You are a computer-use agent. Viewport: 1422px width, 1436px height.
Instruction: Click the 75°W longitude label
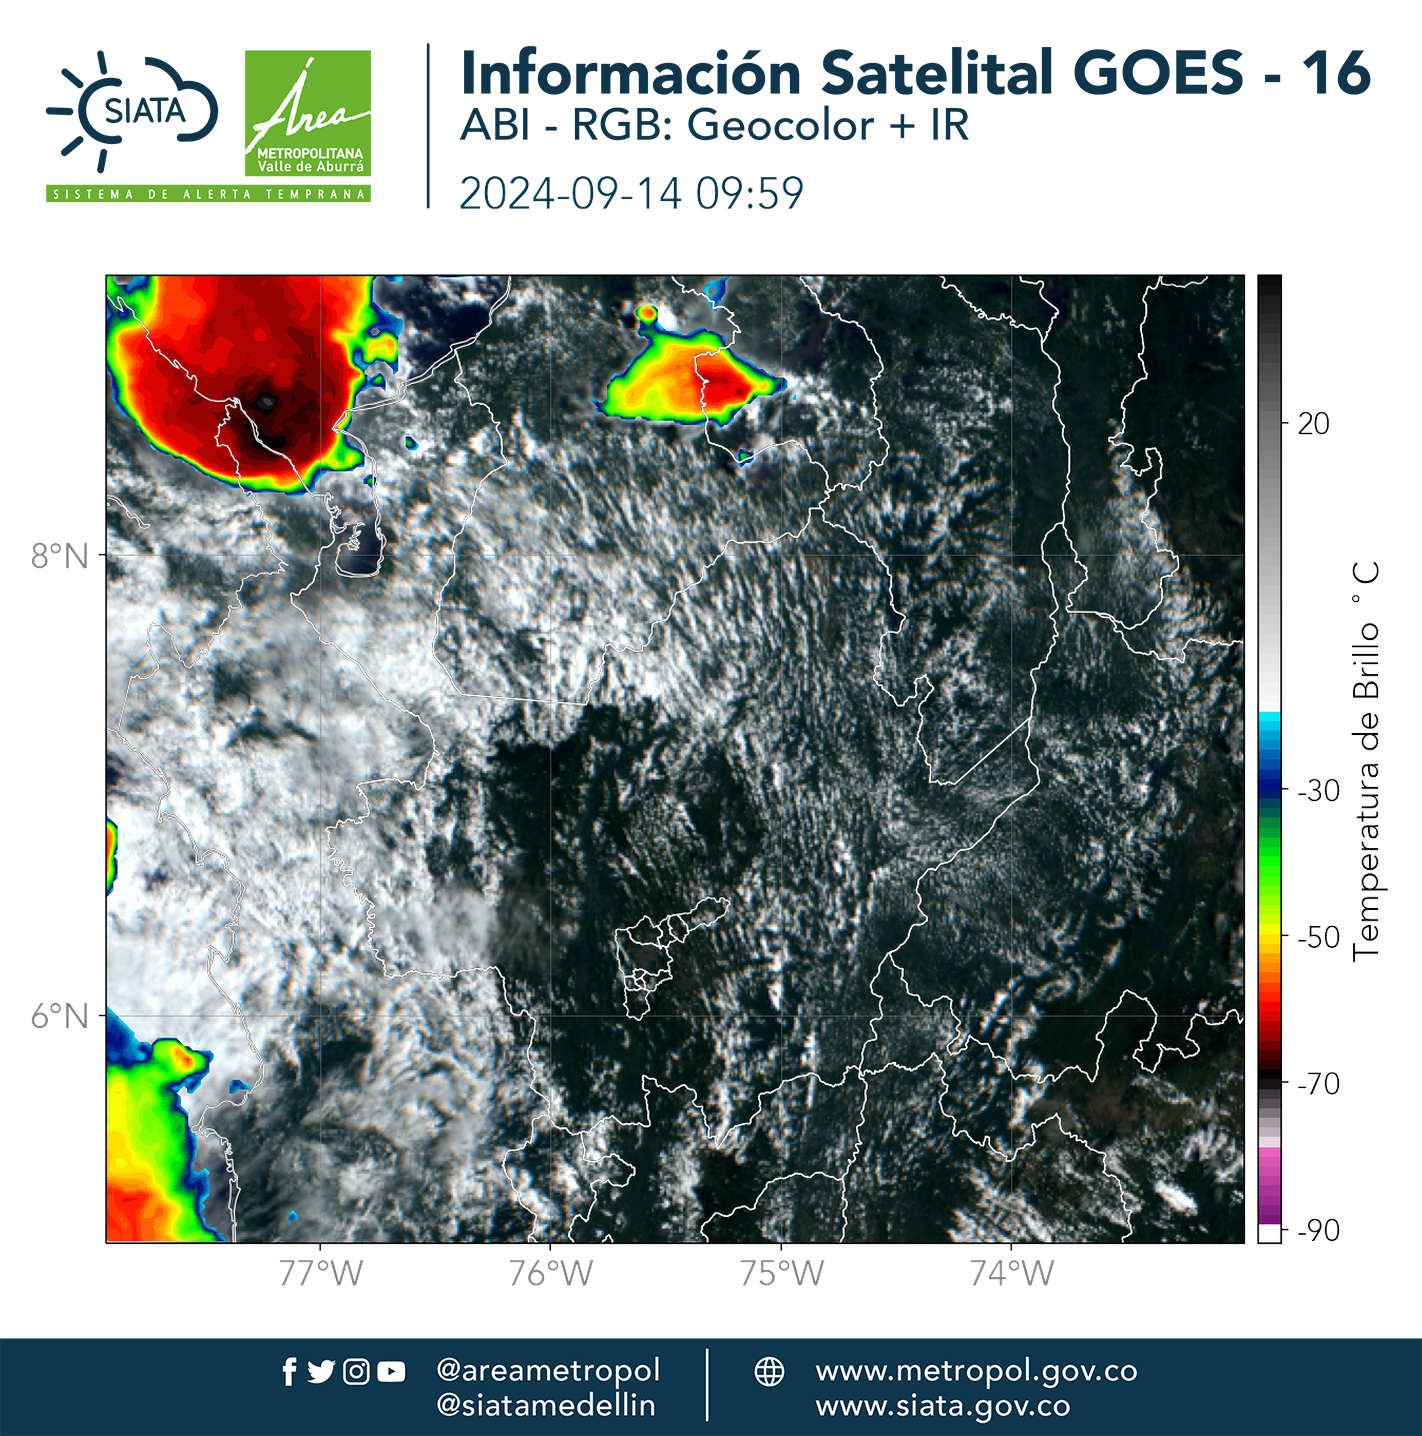(782, 1273)
